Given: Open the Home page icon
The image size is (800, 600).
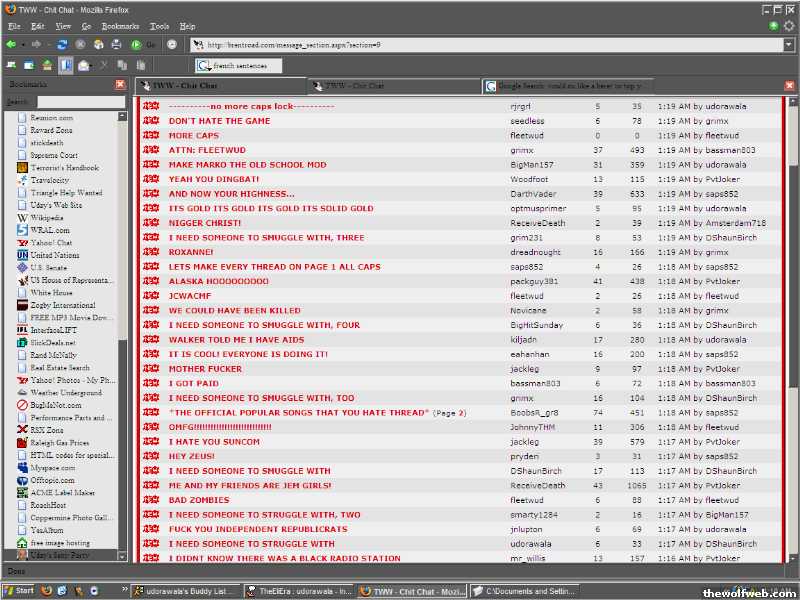Looking at the screenshot, I should (98, 45).
